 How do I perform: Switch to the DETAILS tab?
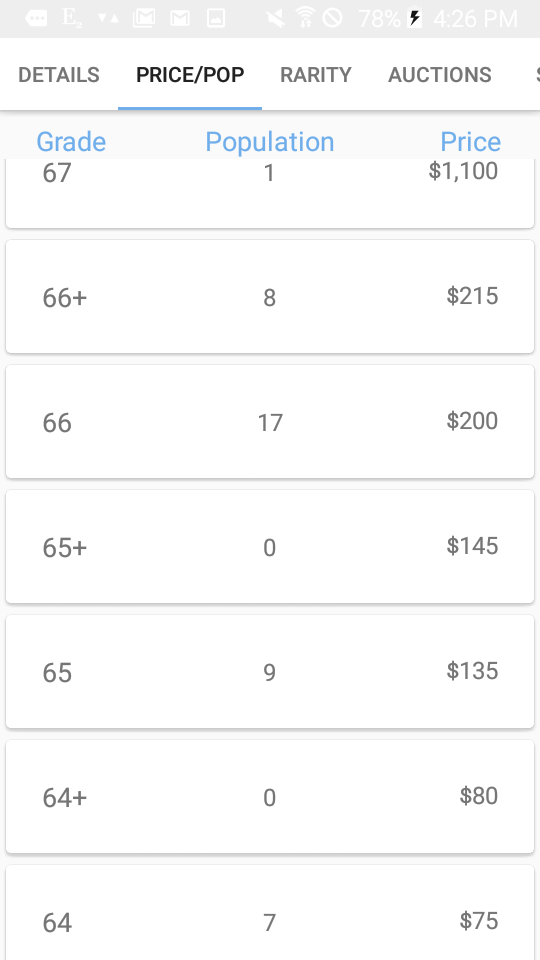coord(59,75)
